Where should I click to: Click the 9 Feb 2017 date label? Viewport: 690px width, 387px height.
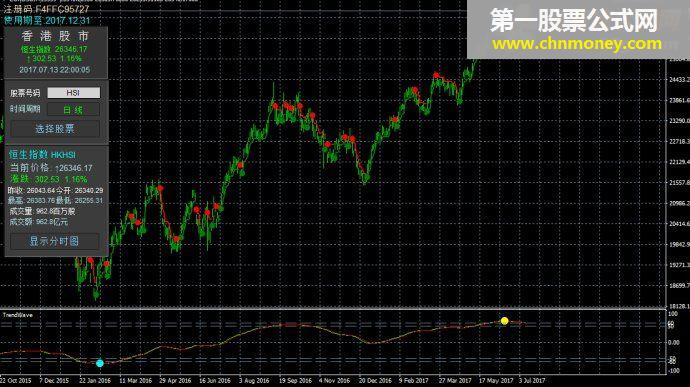click(414, 380)
